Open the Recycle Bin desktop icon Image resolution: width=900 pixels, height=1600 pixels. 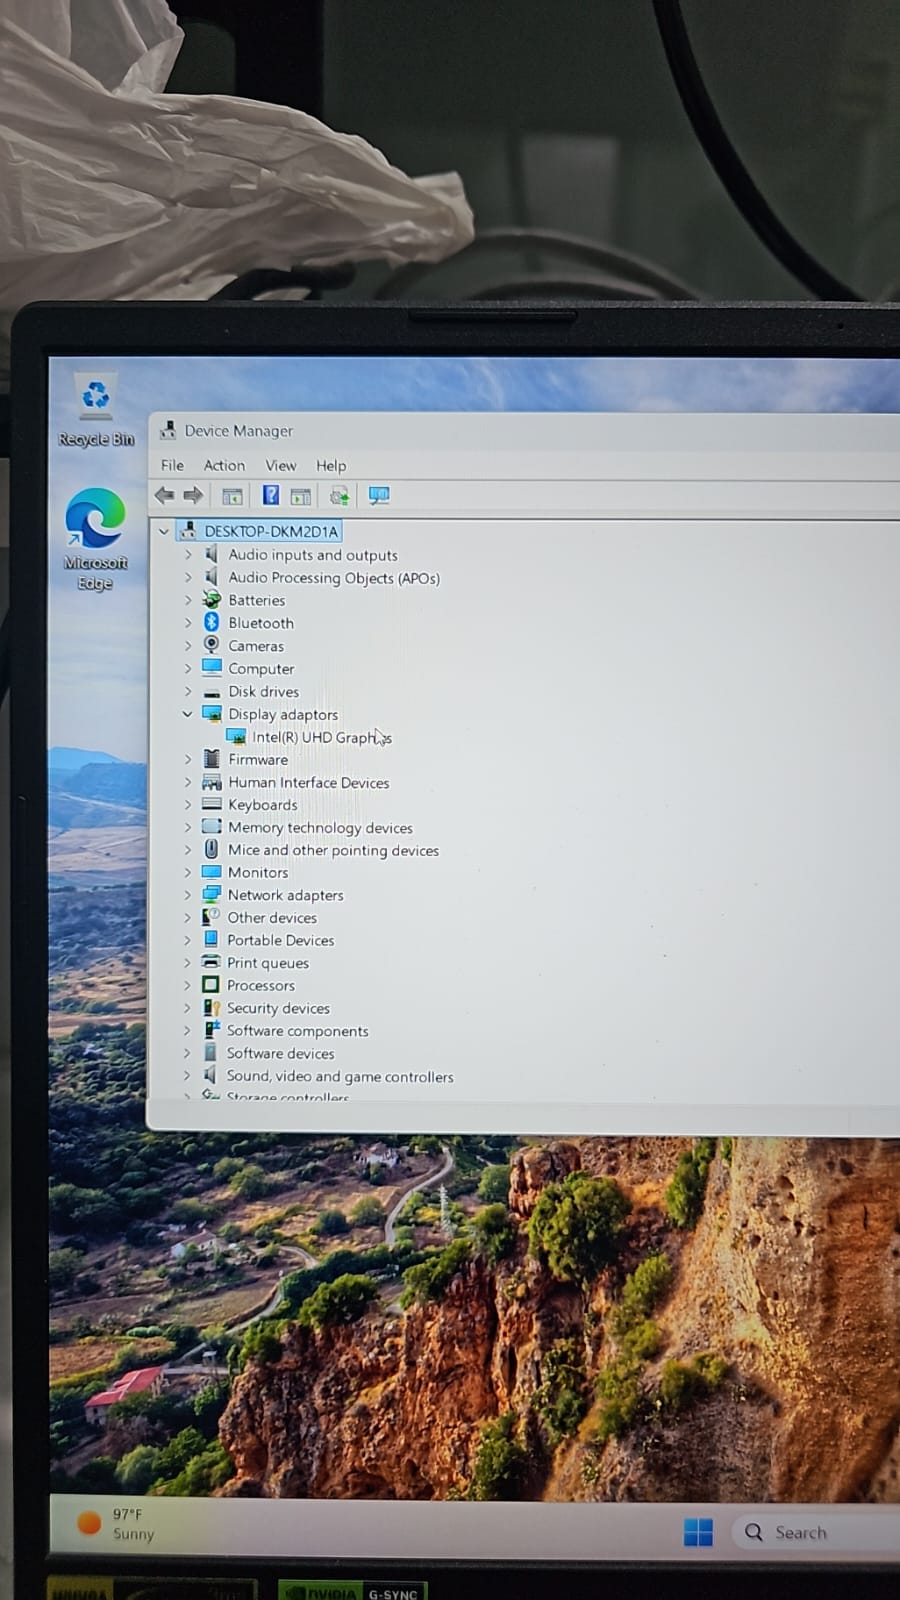tap(96, 410)
